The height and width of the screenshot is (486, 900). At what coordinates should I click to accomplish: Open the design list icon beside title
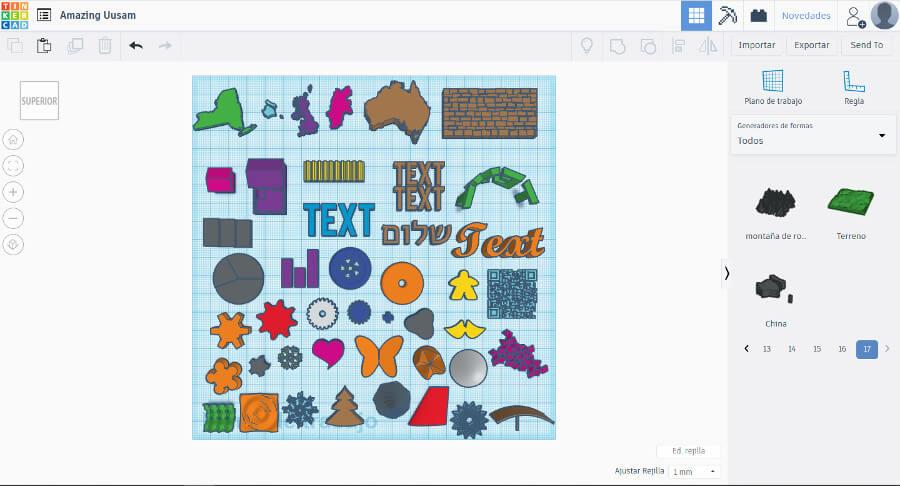pyautogui.click(x=44, y=16)
